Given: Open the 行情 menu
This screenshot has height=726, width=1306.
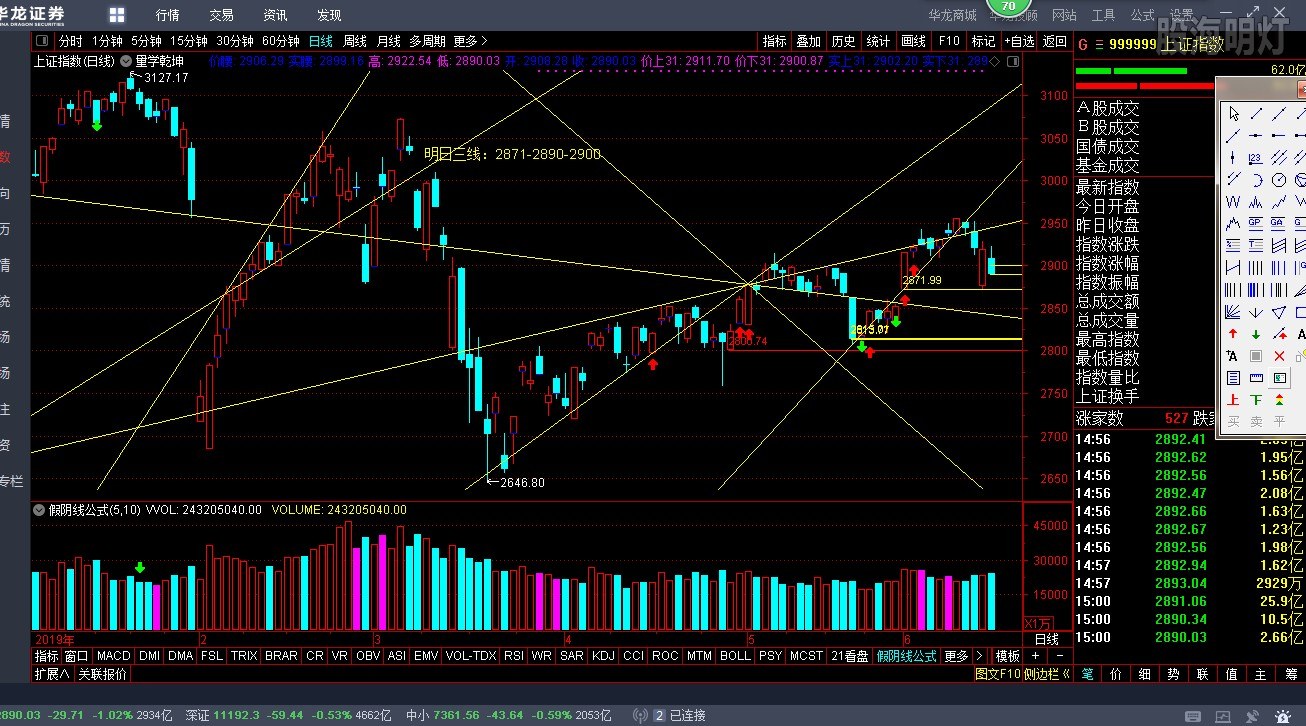Looking at the screenshot, I should coord(168,15).
